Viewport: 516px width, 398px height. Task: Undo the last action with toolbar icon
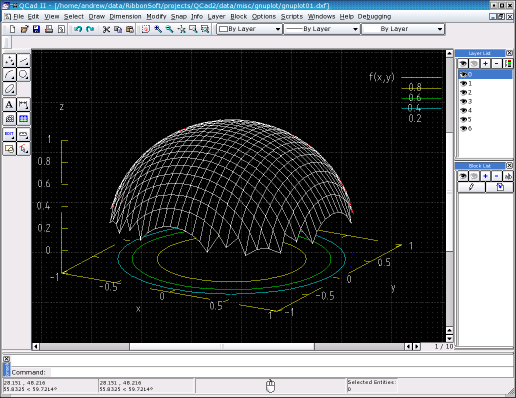tap(78, 29)
